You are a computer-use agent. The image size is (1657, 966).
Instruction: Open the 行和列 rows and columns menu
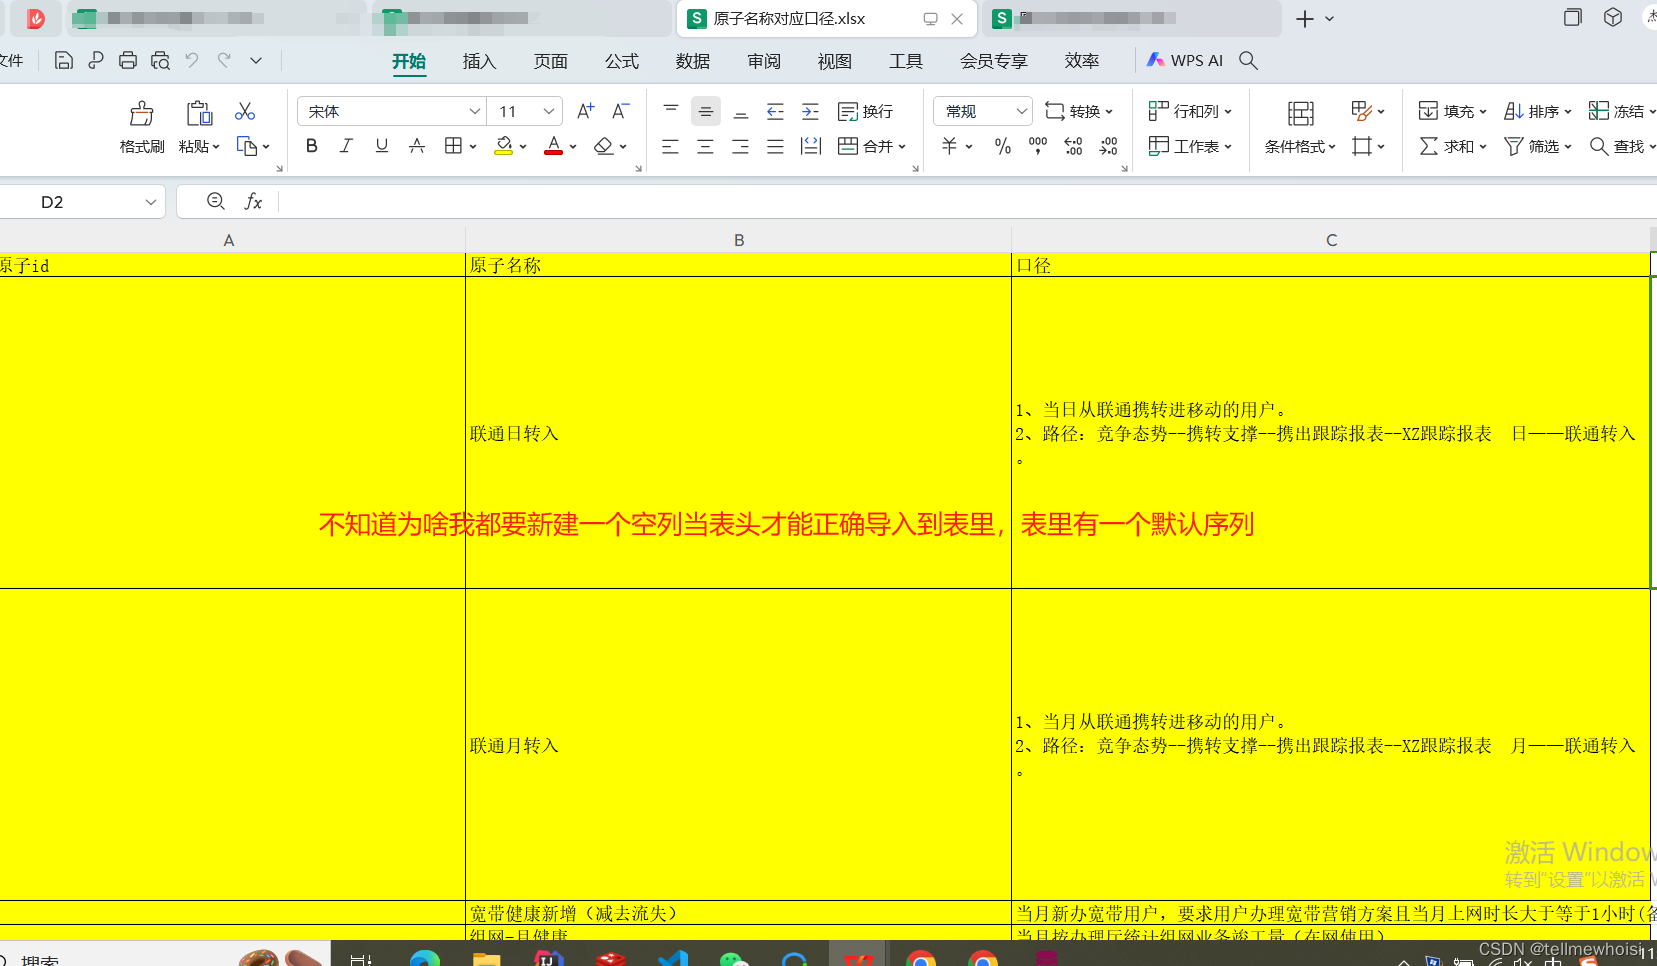[1190, 111]
